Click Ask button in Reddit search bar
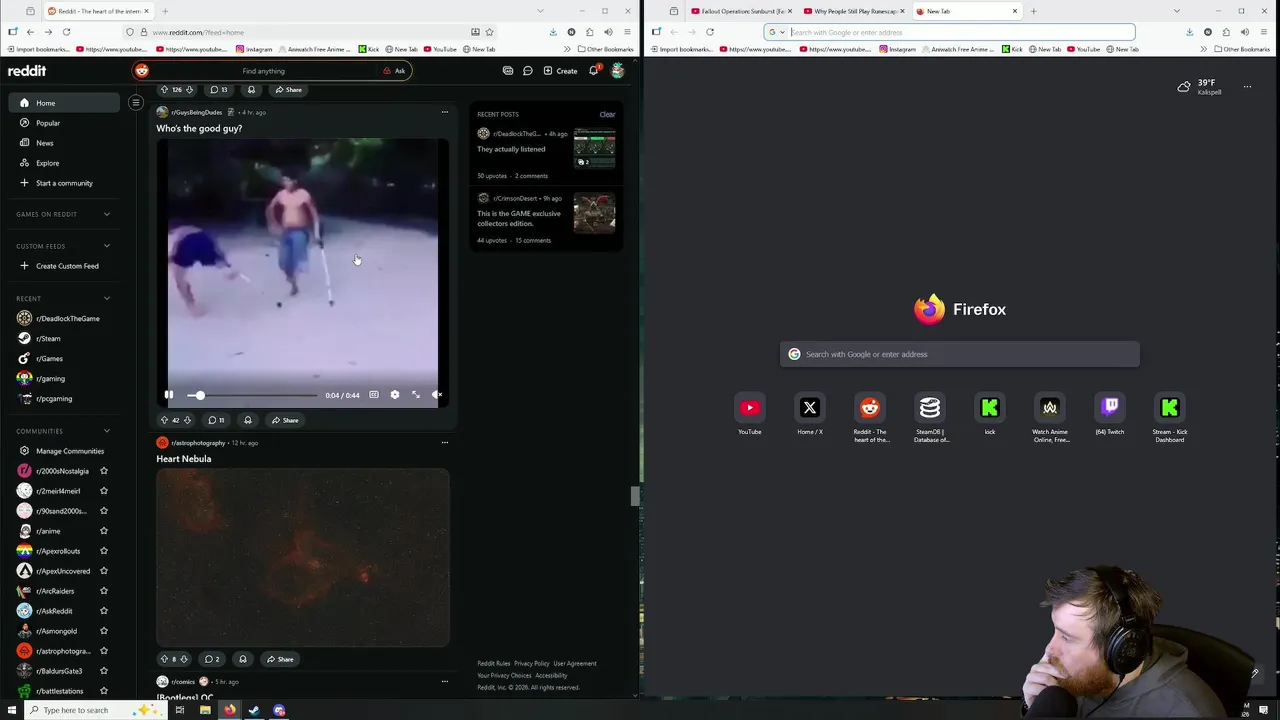 pyautogui.click(x=394, y=71)
